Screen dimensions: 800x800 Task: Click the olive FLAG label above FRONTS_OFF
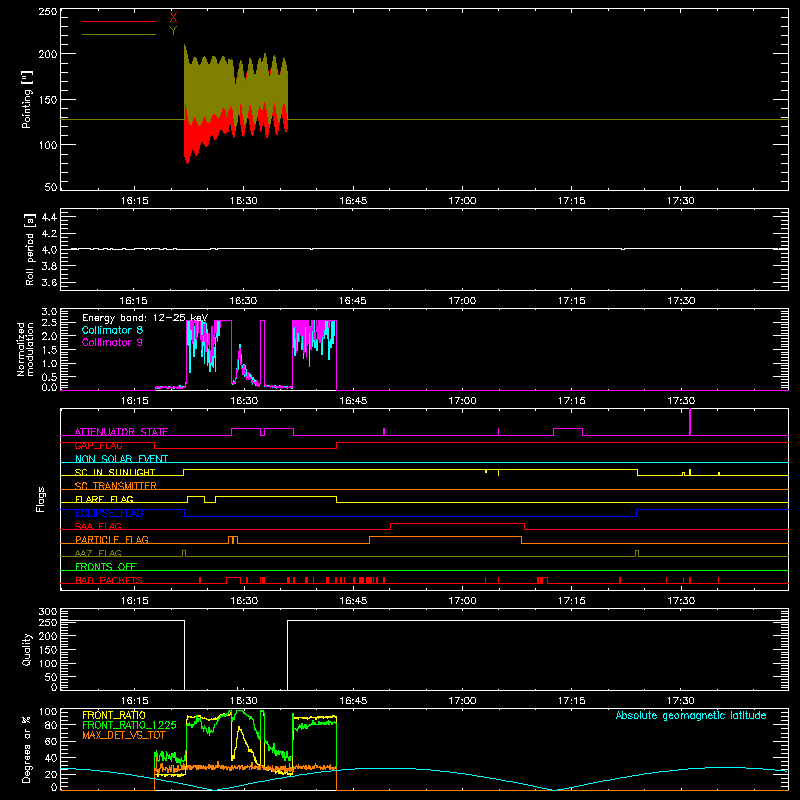click(x=98, y=553)
